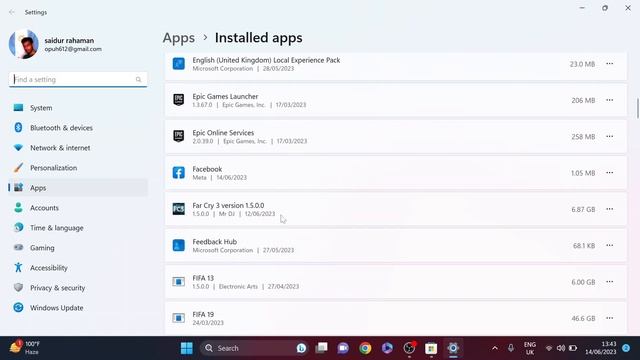Open Accounts settings
Screen dimensions: 640x360
pos(78,208)
